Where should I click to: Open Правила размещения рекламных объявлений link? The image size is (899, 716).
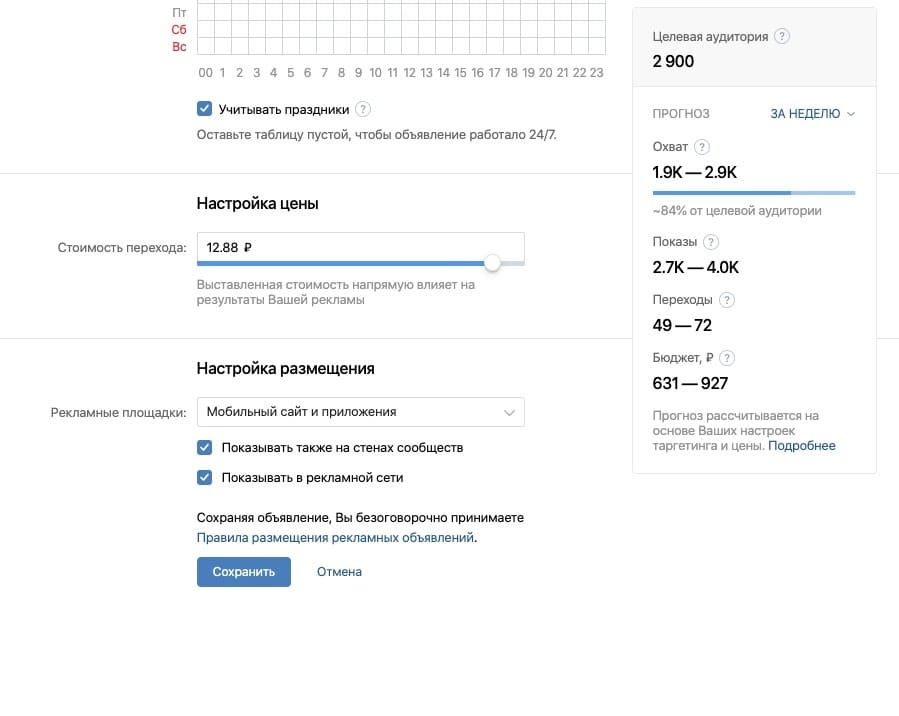click(335, 538)
